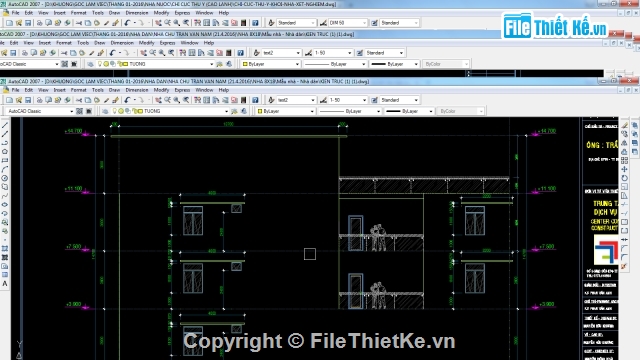Viewport: 640px width, 360px height.
Task: Open File menu in the front window
Action: click(x=16, y=90)
